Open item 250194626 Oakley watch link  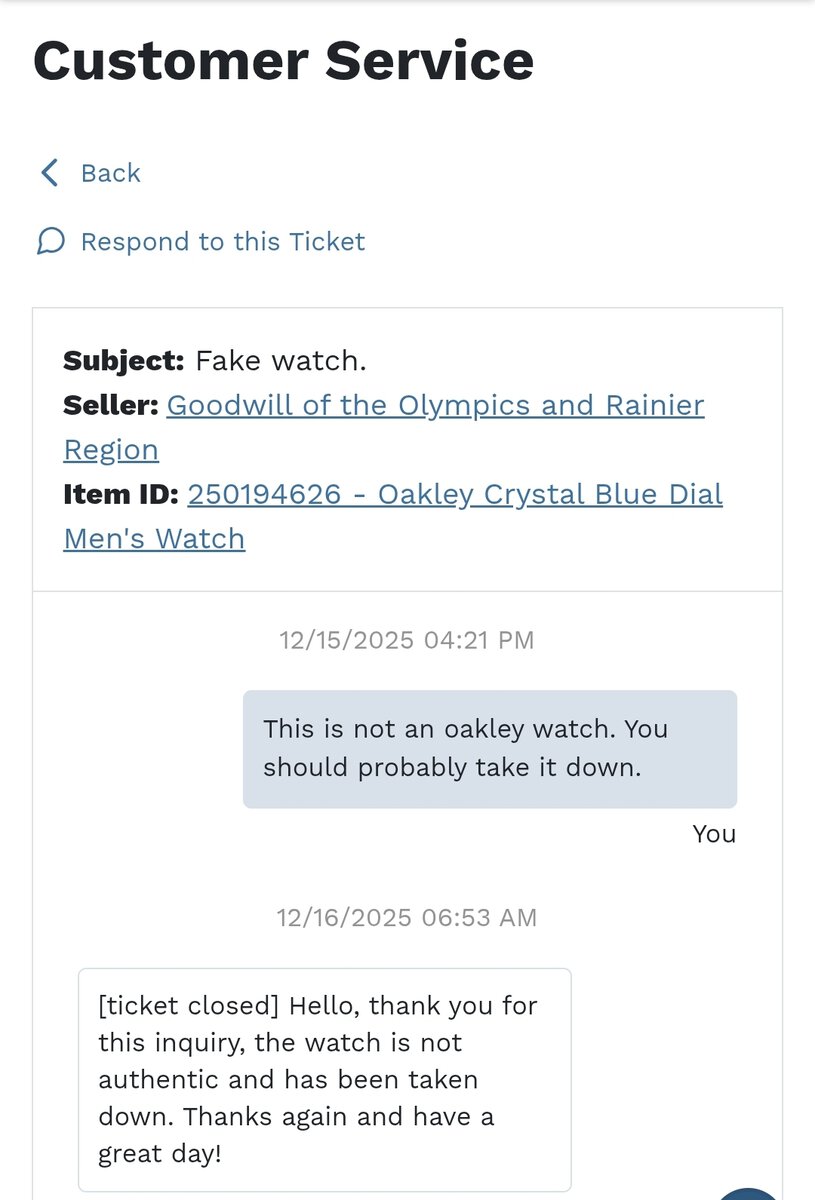[454, 494]
